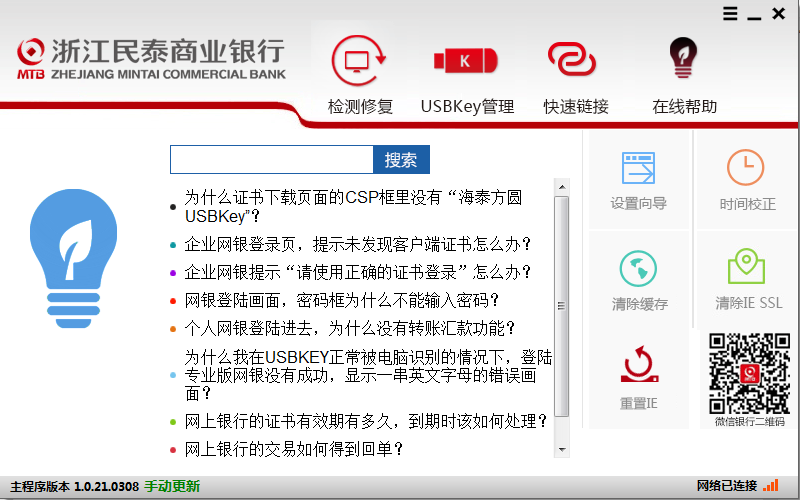Image resolution: width=800 pixels, height=500 pixels.
Task: Click the 微信银行二维码 QR code
Action: (749, 373)
